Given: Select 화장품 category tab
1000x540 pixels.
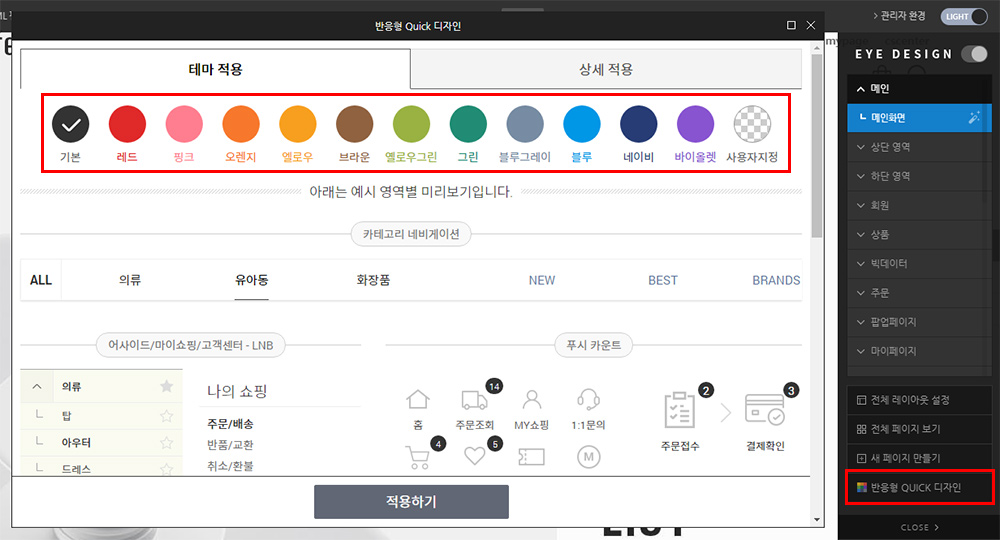Looking at the screenshot, I should [x=373, y=280].
